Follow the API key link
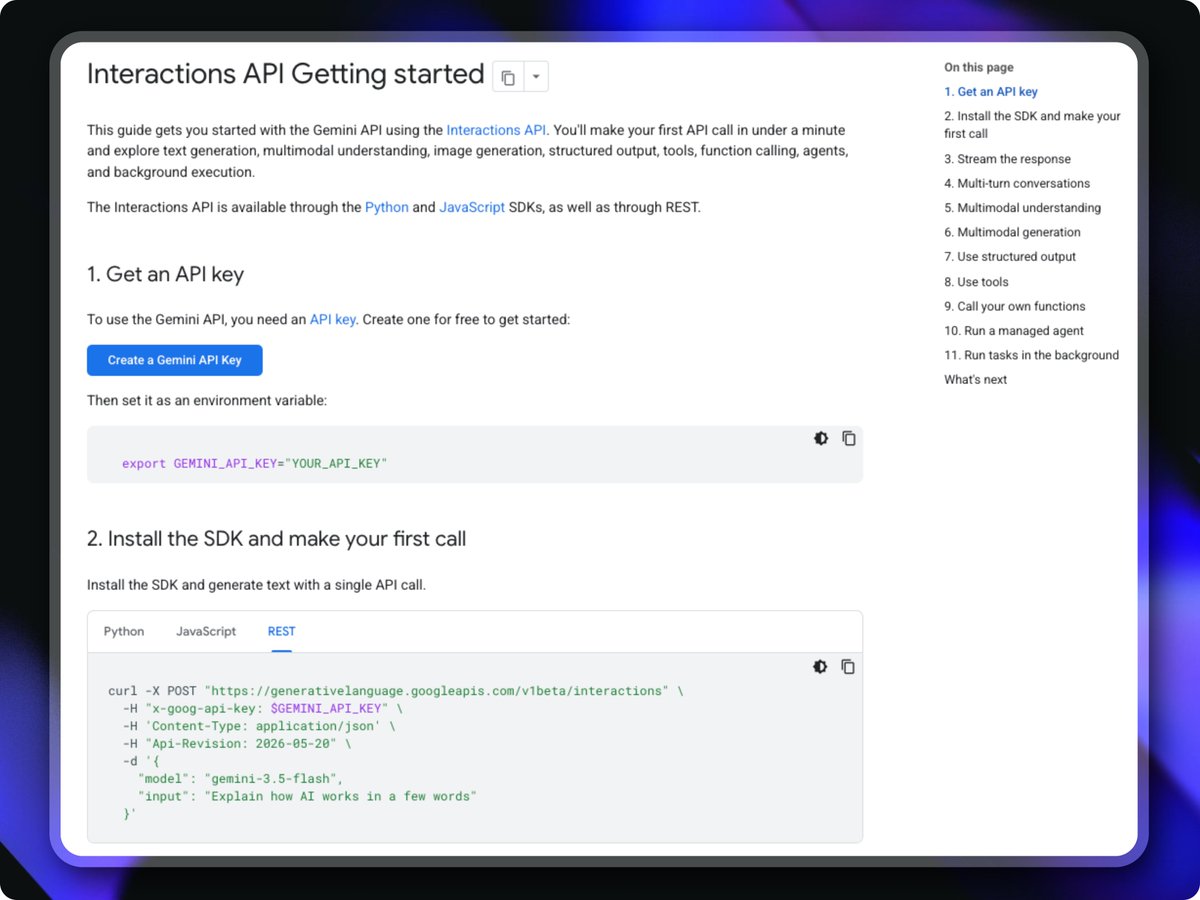Image resolution: width=1200 pixels, height=900 pixels. tap(332, 320)
